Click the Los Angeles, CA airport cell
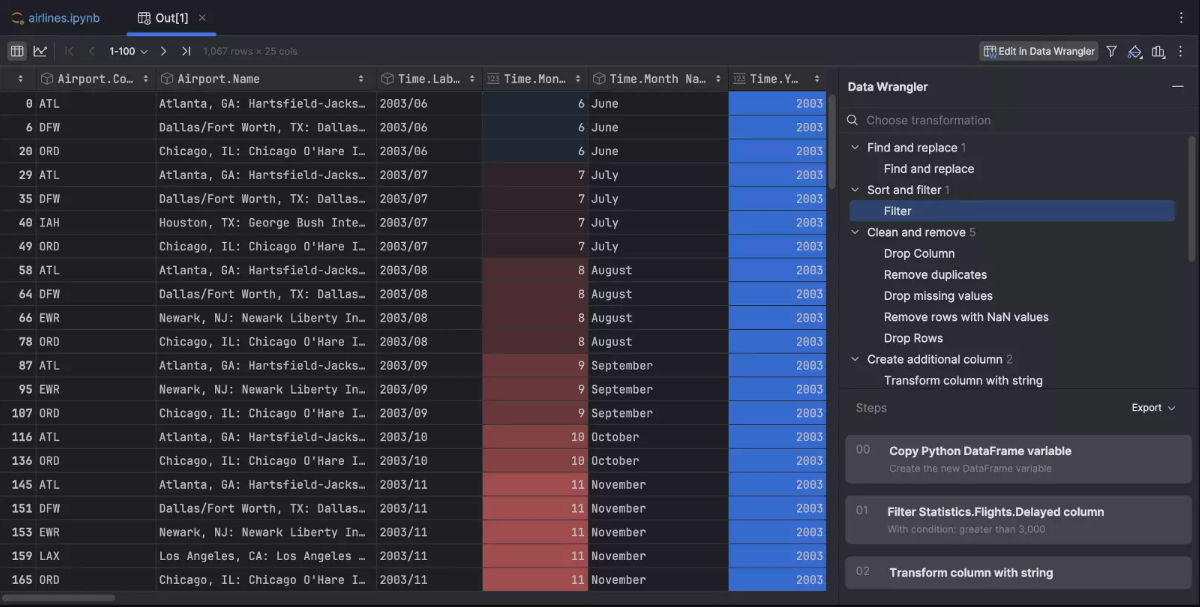Screen dimensions: 1200x607 pos(266,556)
